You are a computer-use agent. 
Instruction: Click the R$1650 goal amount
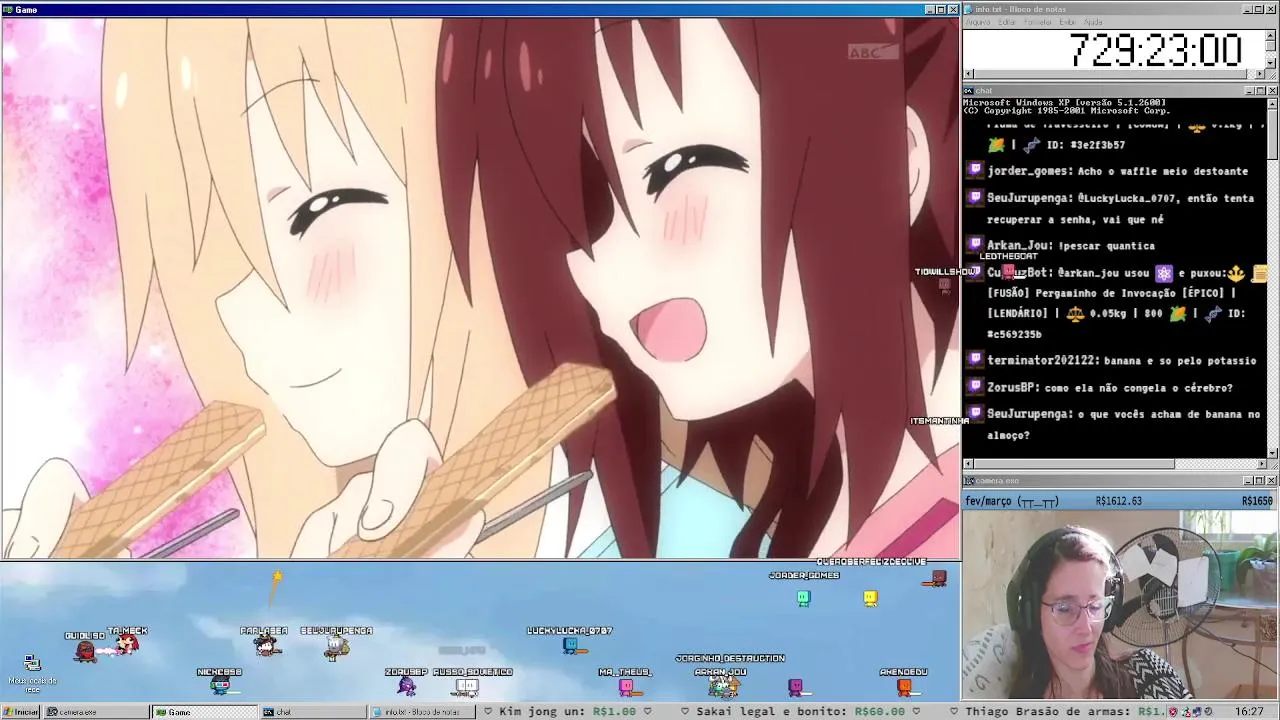(1257, 501)
